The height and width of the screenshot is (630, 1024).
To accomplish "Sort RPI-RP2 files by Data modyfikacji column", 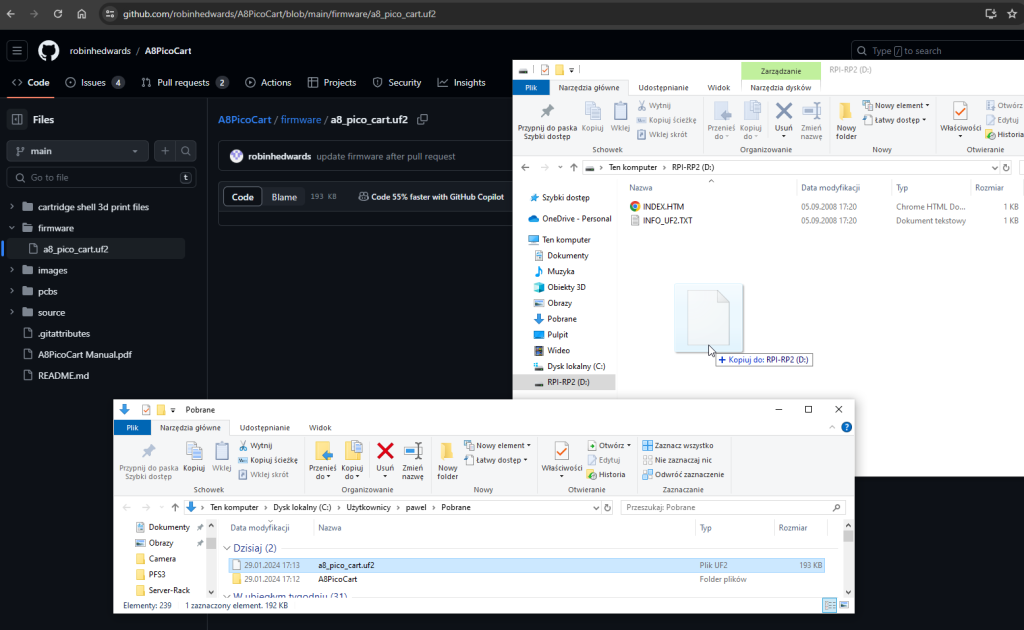I will coord(830,187).
